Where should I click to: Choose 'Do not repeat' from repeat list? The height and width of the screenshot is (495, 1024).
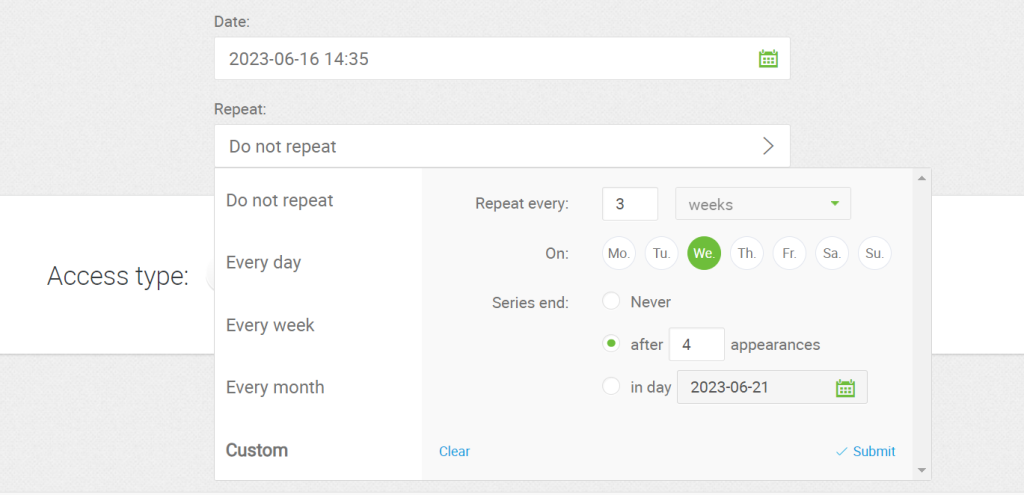click(280, 200)
